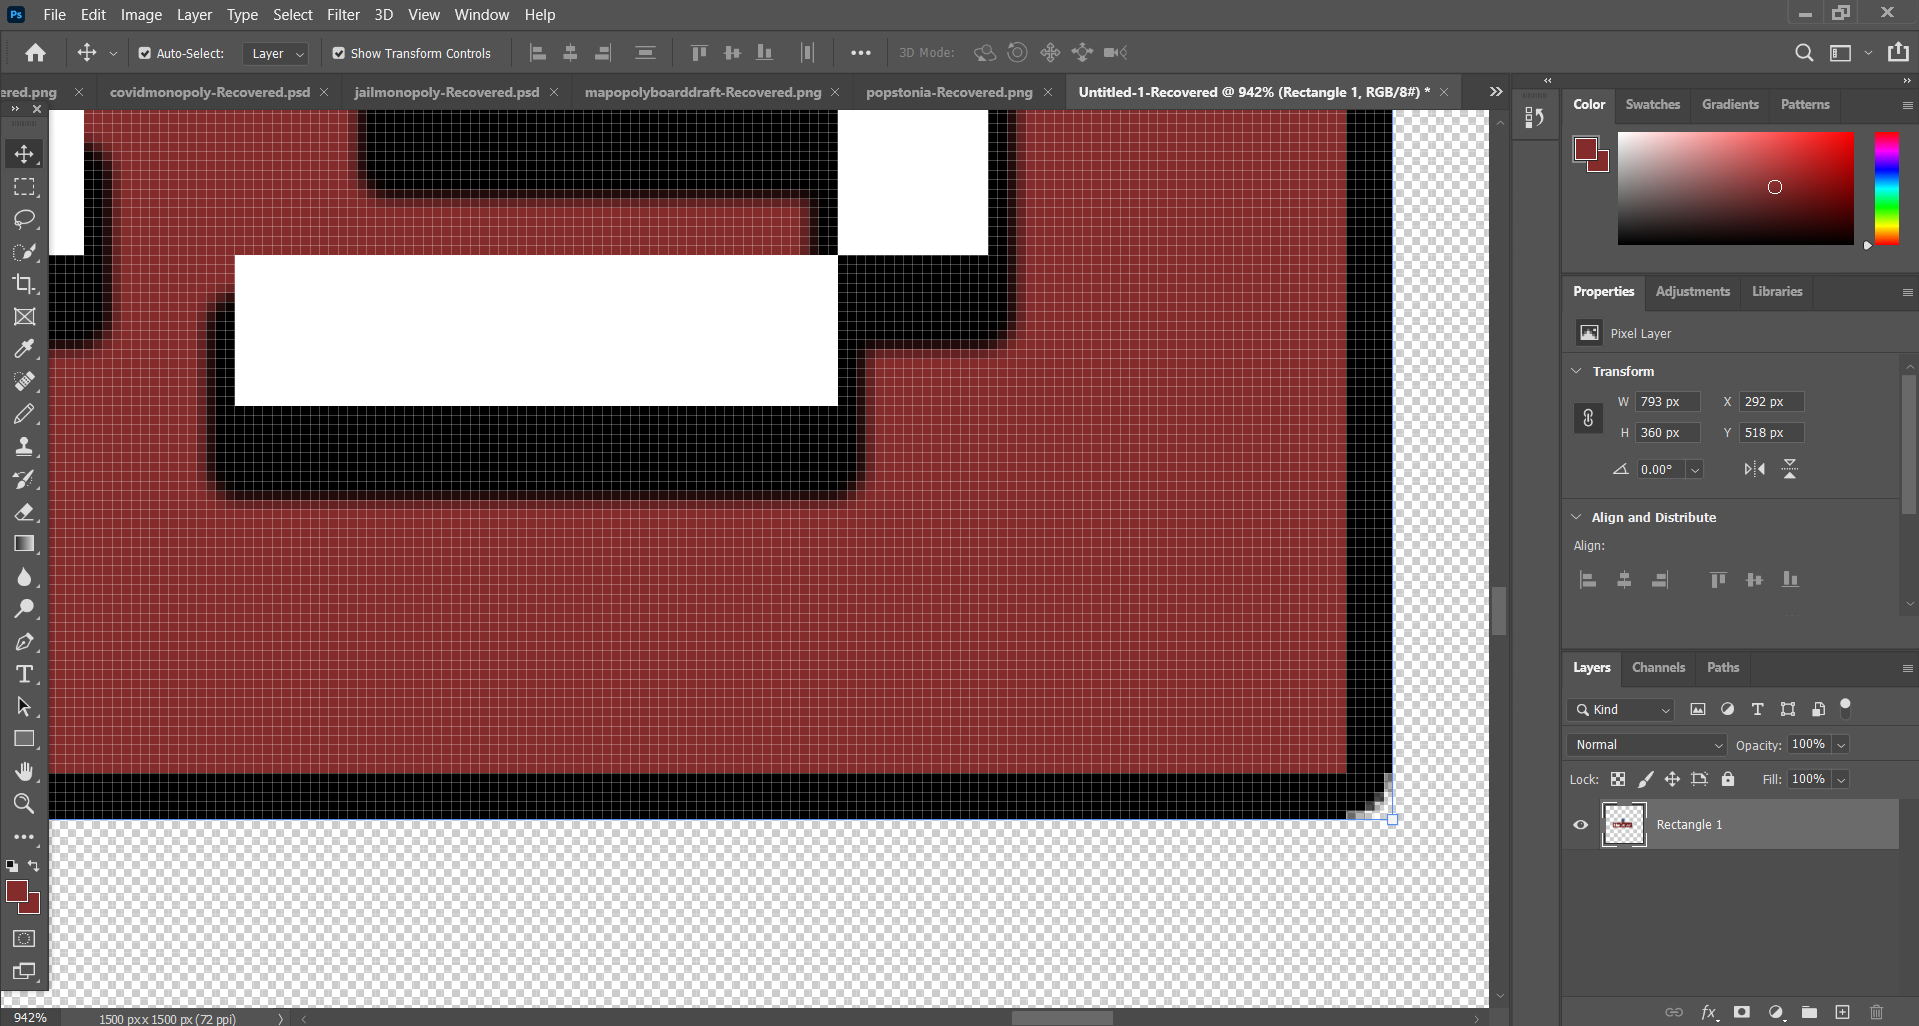This screenshot has height=1026, width=1919.
Task: Collapse the Transform section
Action: tap(1577, 370)
